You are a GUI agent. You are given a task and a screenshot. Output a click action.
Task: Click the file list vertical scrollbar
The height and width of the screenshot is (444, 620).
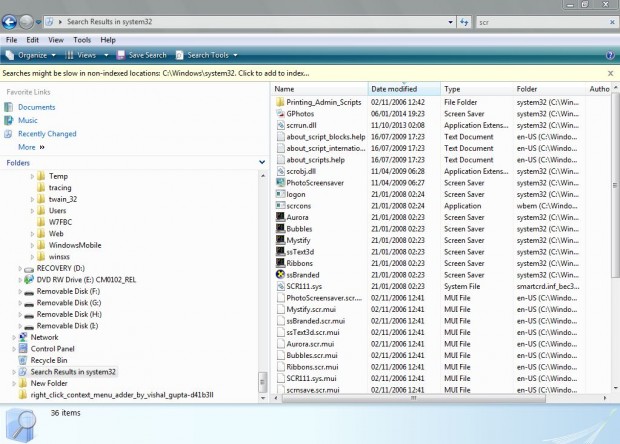615,184
